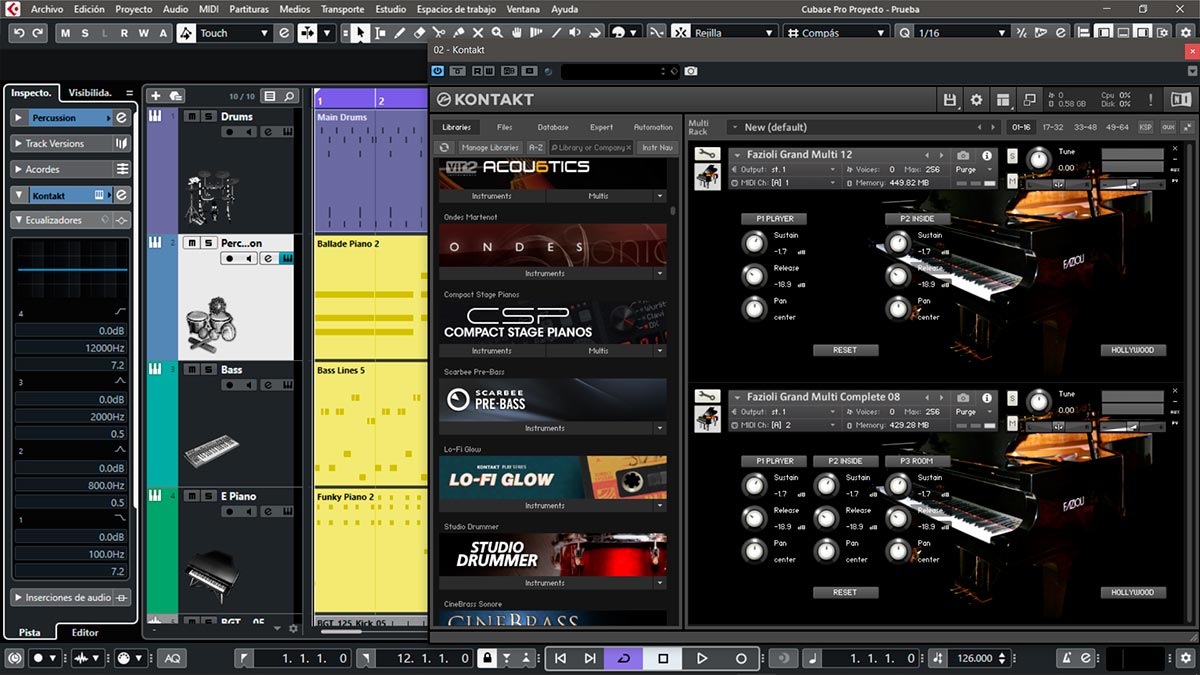Click Kontakt panic exclamation icon
Viewport: 1200px width, 675px height.
tap(1152, 100)
